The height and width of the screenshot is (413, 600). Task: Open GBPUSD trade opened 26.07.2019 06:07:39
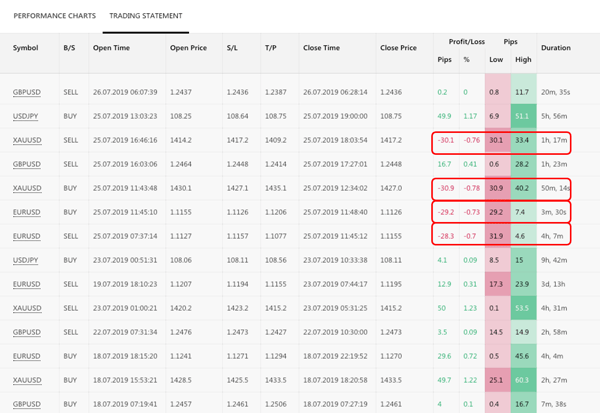point(28,93)
